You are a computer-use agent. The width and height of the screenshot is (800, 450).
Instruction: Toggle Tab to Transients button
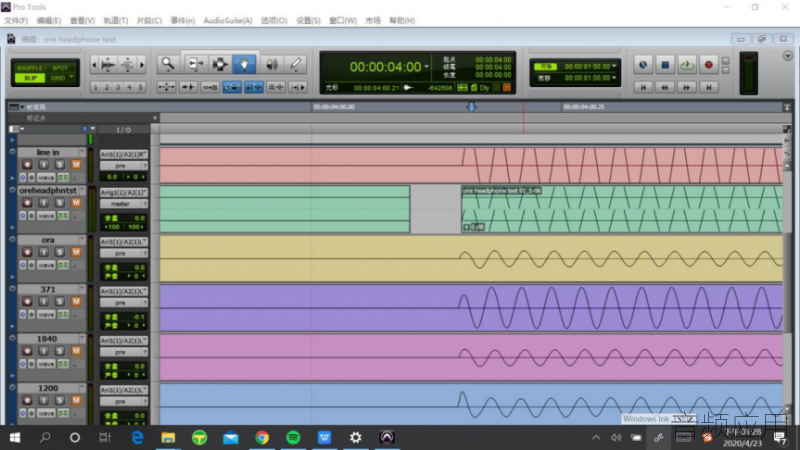(x=188, y=87)
